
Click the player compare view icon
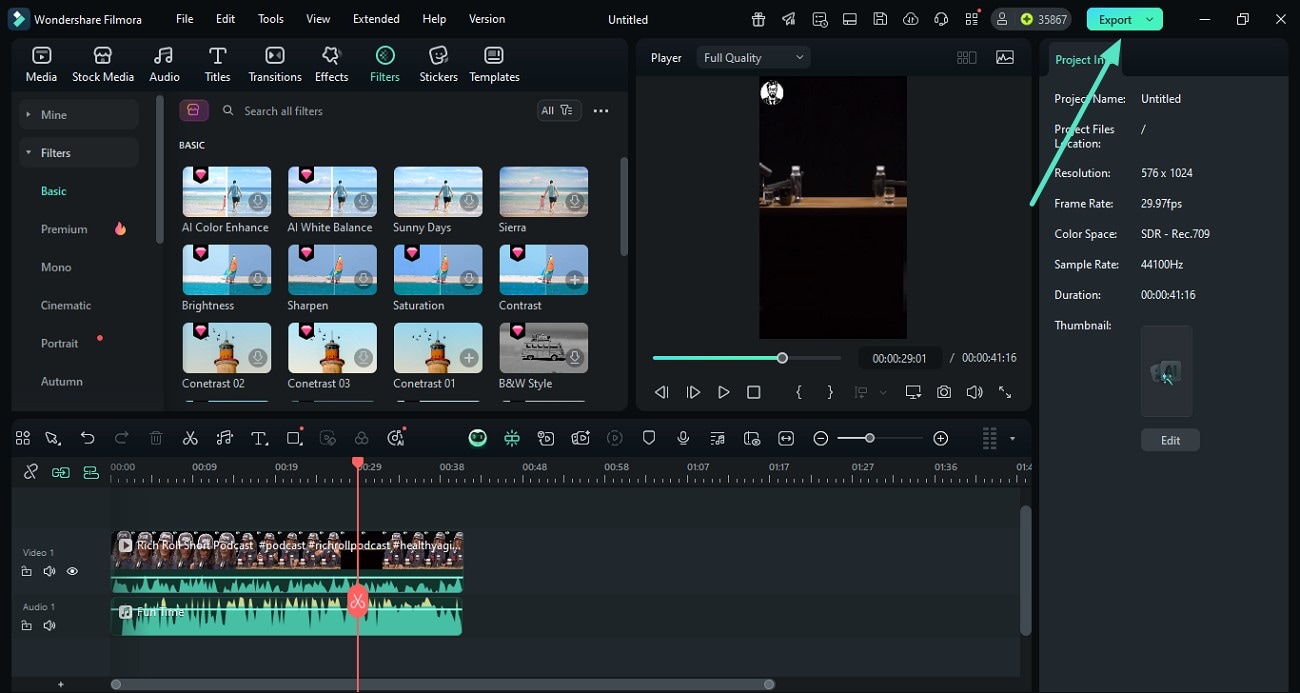coord(966,58)
